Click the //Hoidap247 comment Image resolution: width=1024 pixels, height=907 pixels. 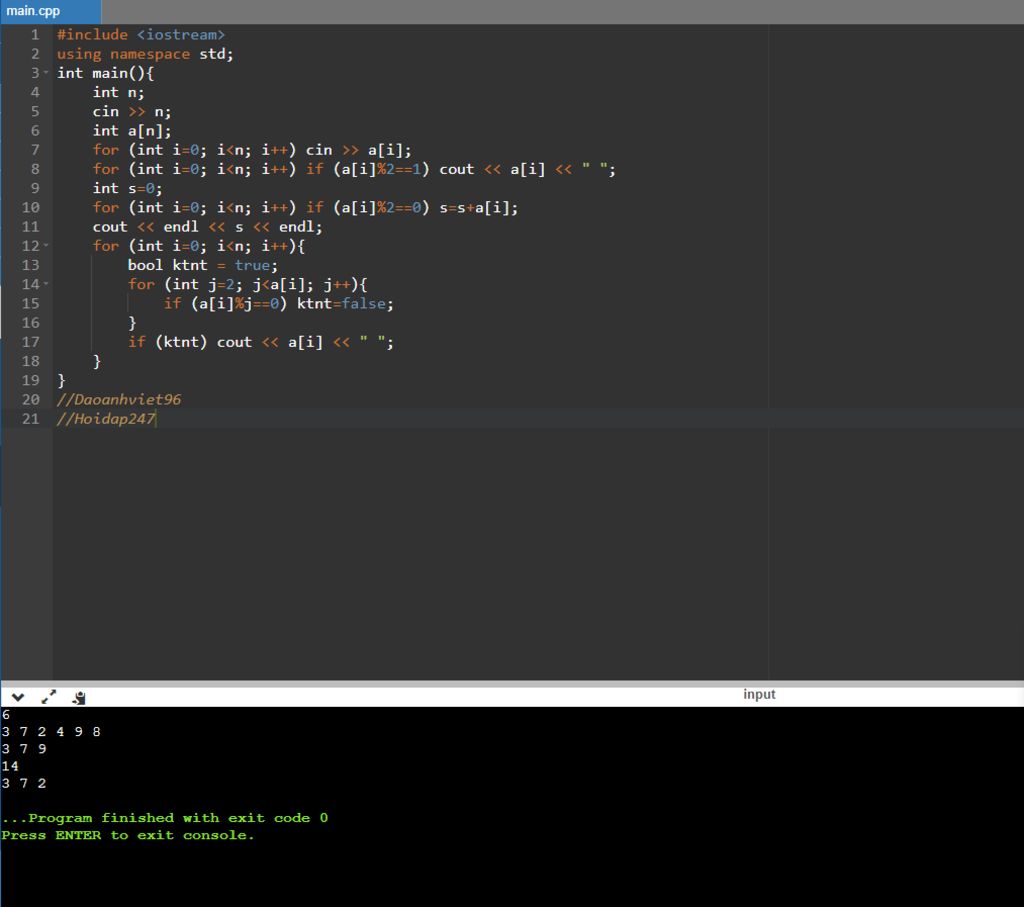coord(106,419)
